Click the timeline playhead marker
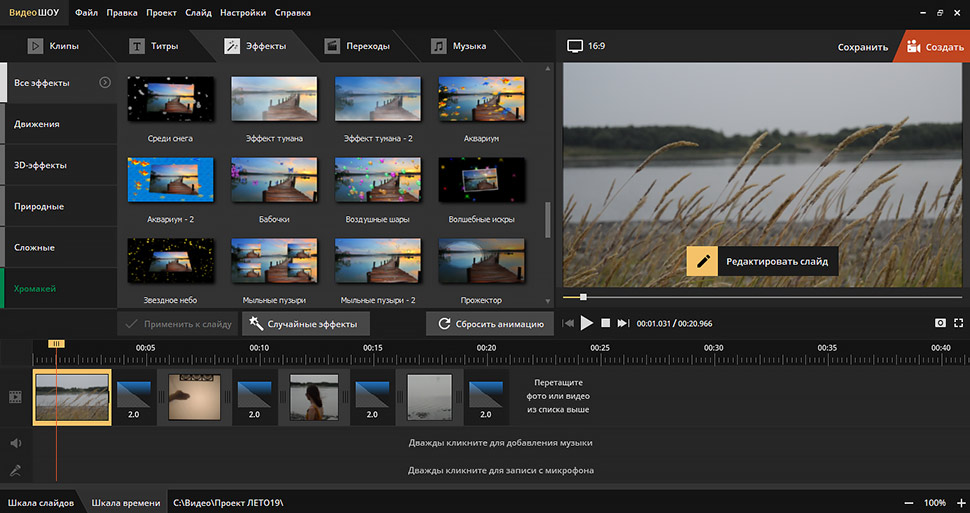Screen dimensions: 970x513 point(56,343)
